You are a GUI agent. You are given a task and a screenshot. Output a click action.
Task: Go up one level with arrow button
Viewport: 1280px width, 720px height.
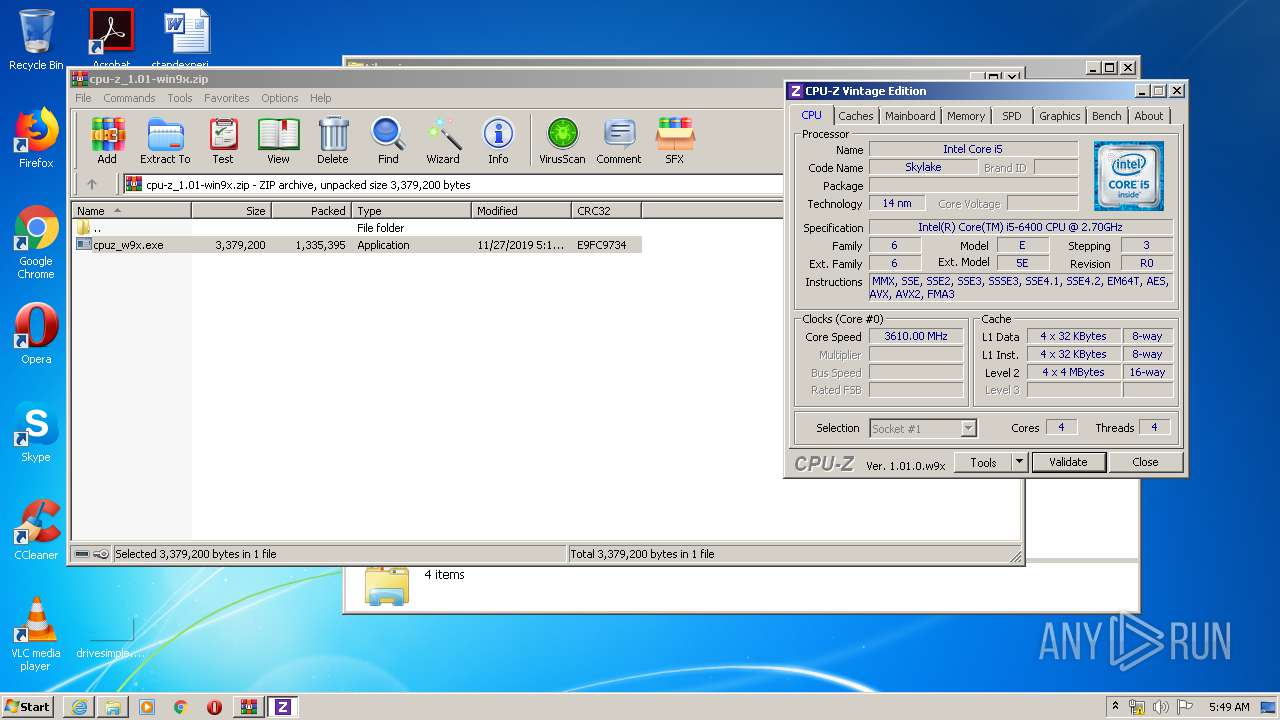point(92,184)
